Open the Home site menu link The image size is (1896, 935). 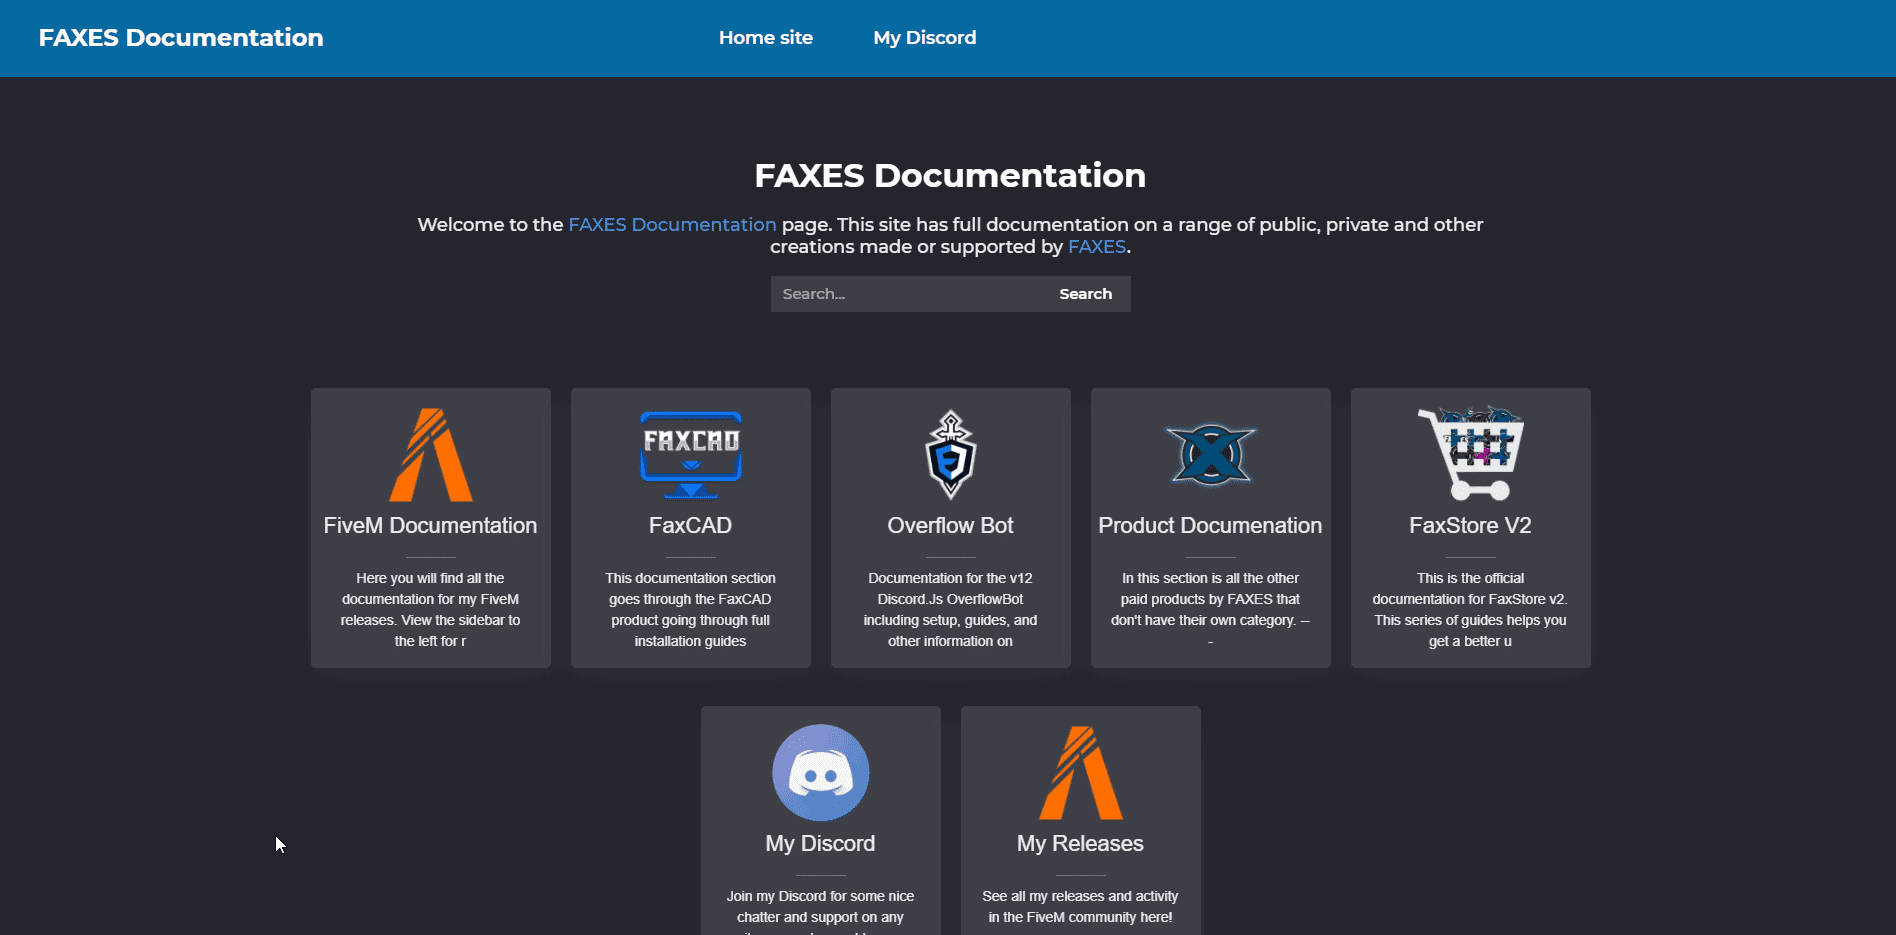[765, 38]
